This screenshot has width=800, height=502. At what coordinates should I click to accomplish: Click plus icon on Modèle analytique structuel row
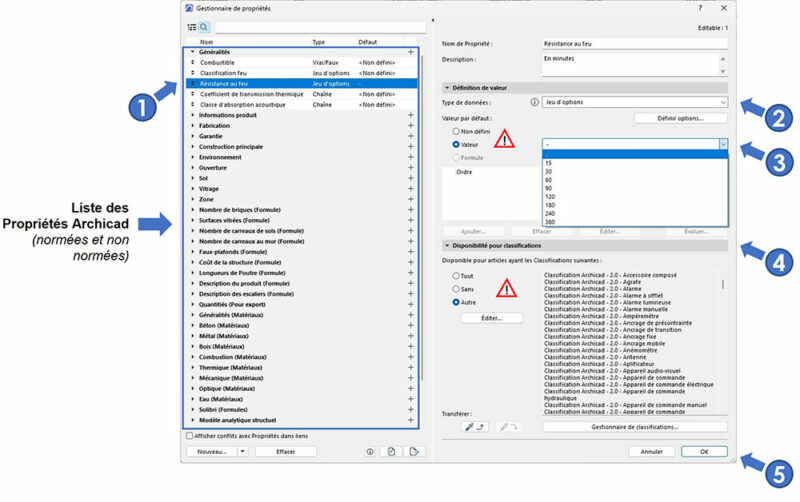(411, 420)
